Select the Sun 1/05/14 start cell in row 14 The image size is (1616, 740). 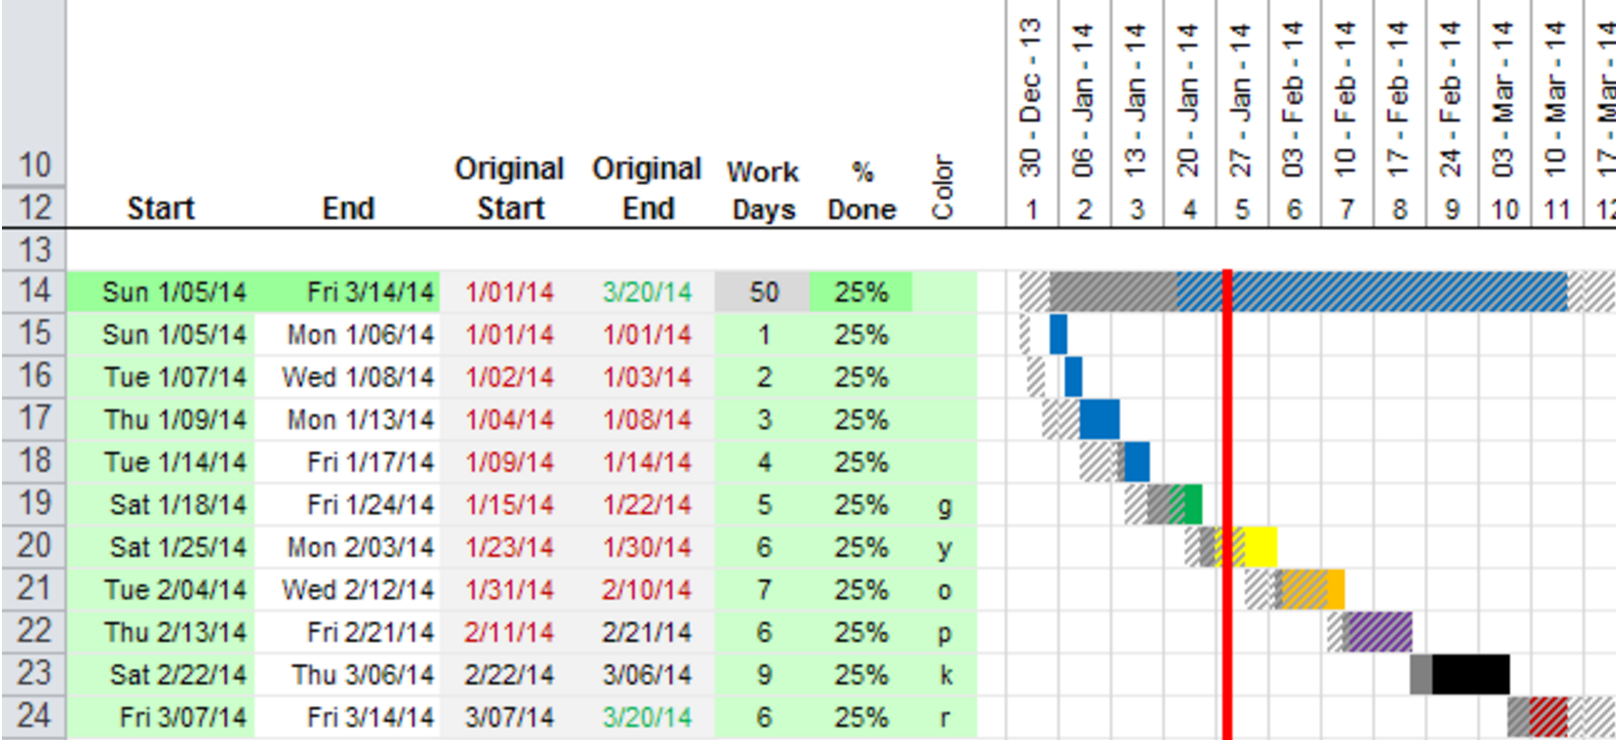coord(161,291)
